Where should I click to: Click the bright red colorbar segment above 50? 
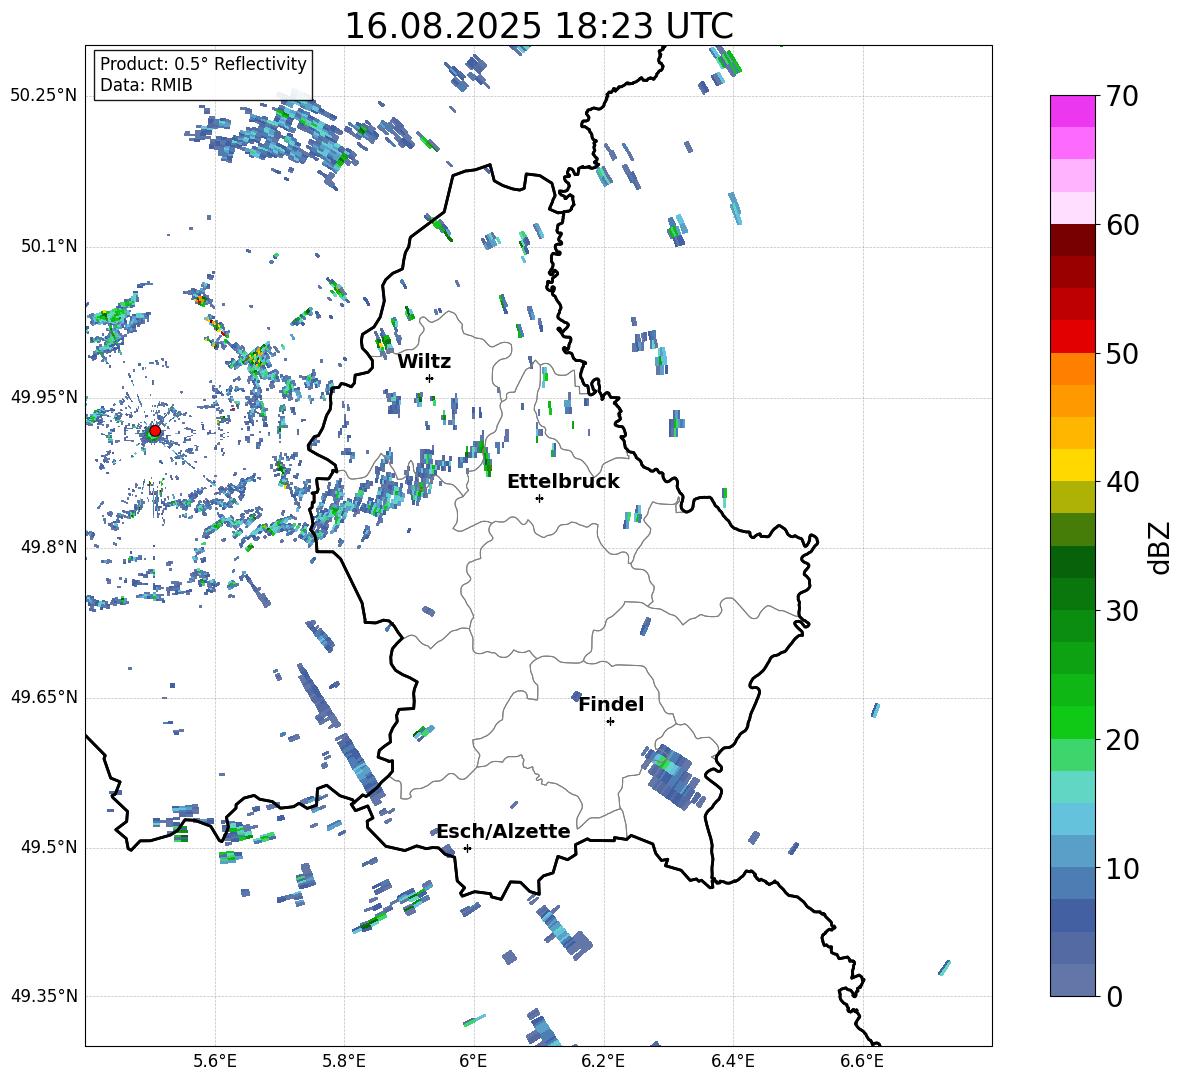tap(1072, 337)
